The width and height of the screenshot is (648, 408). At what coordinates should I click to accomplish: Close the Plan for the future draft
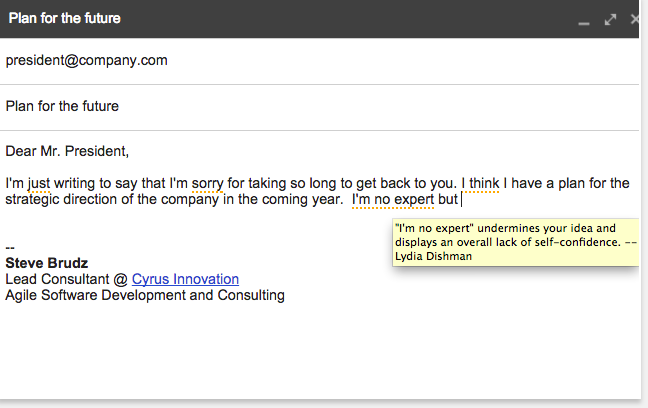point(635,19)
